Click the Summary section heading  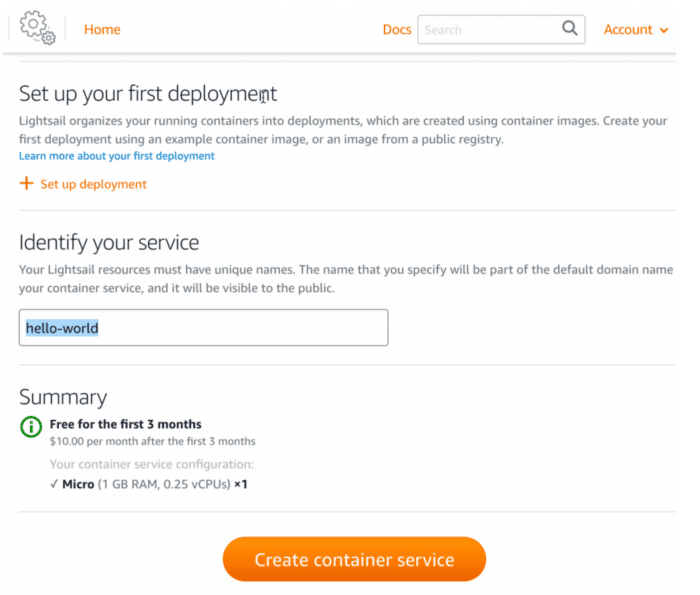[x=63, y=397]
